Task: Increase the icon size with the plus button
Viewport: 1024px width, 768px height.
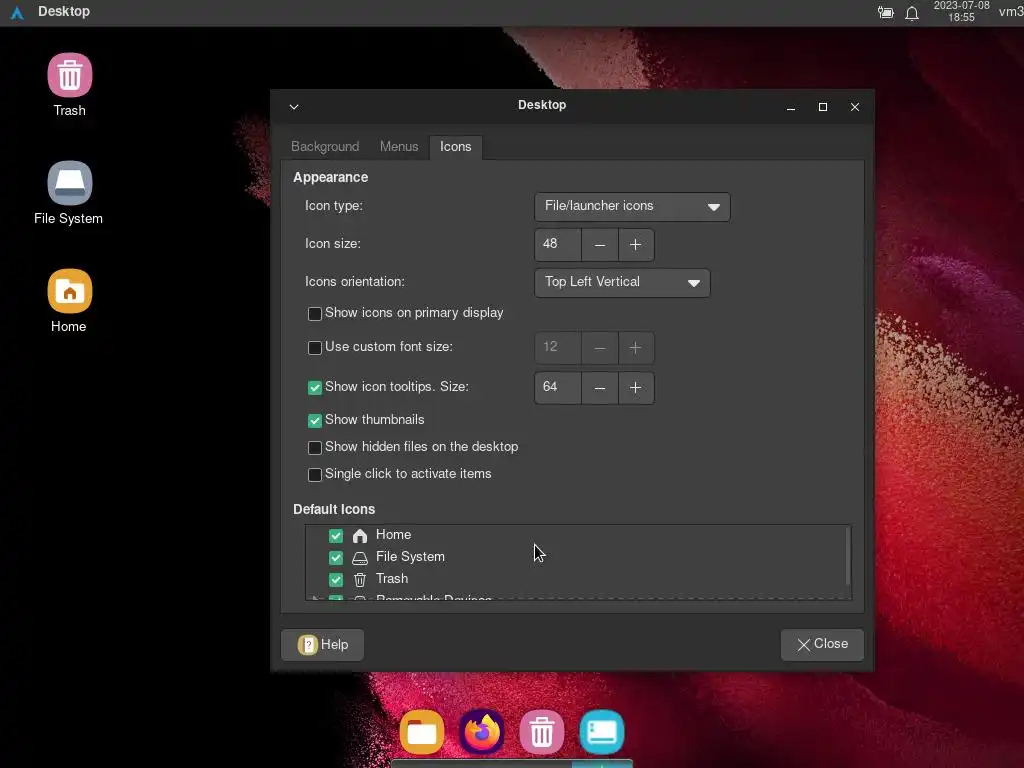Action: tap(635, 244)
